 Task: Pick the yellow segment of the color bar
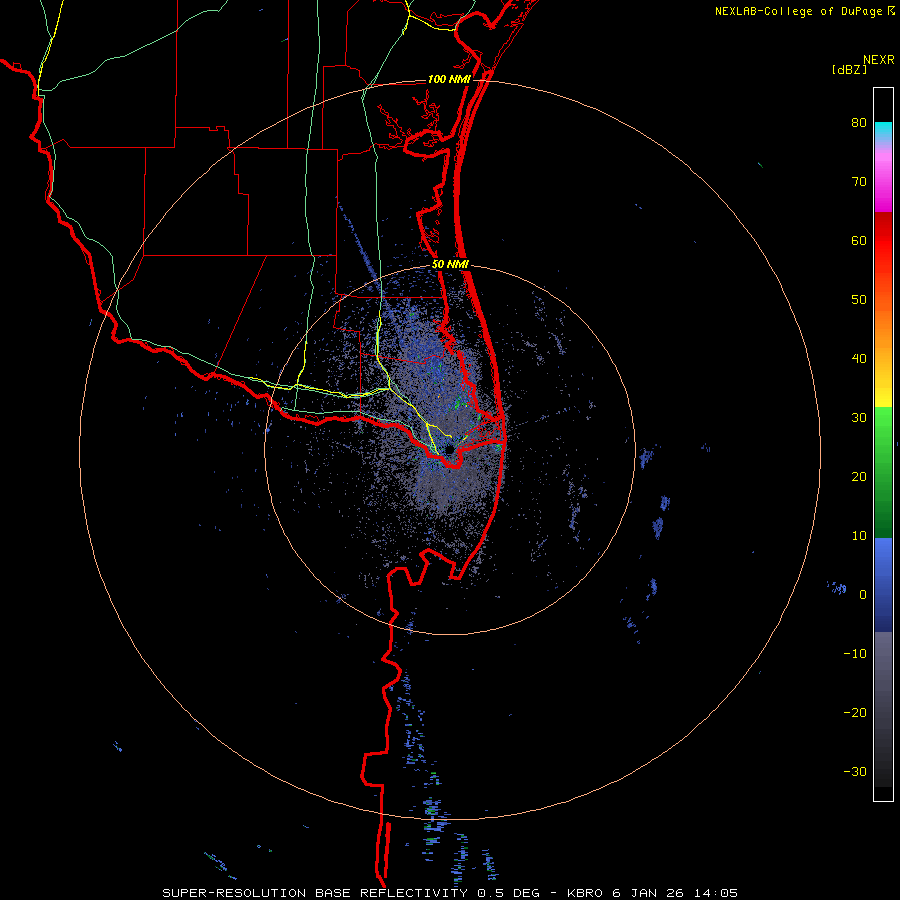pos(883,390)
